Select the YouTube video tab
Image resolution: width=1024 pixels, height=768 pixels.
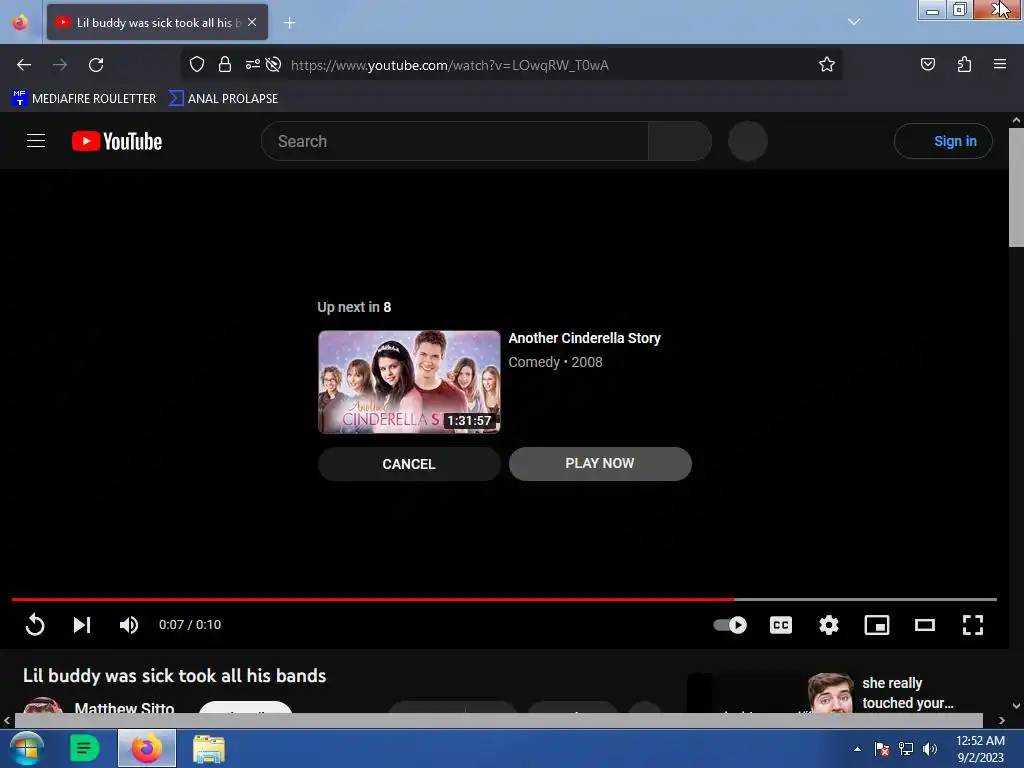click(157, 22)
